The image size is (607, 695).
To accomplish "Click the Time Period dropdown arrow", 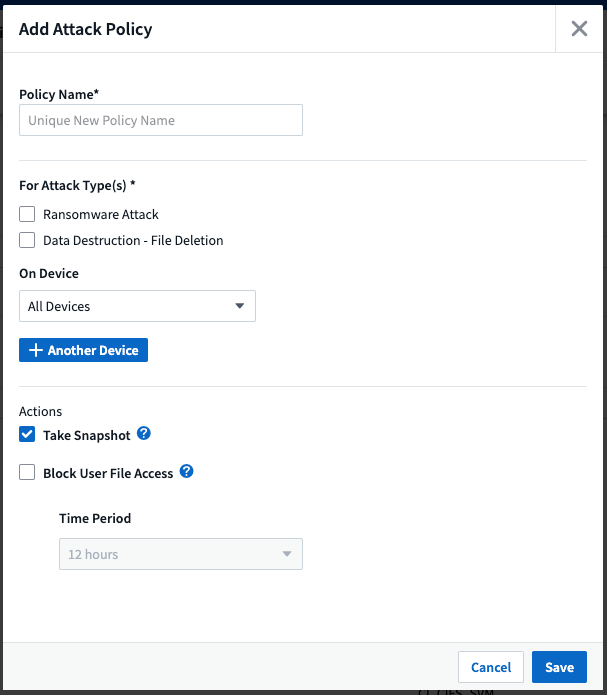I will tap(287, 554).
